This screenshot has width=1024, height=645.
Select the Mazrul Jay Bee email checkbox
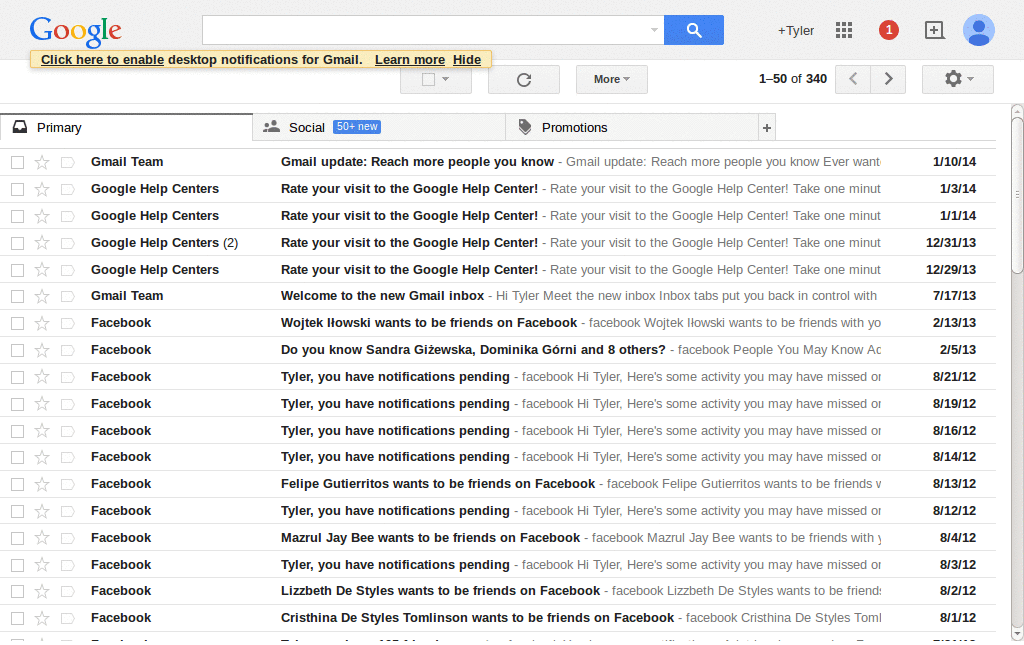(18, 538)
